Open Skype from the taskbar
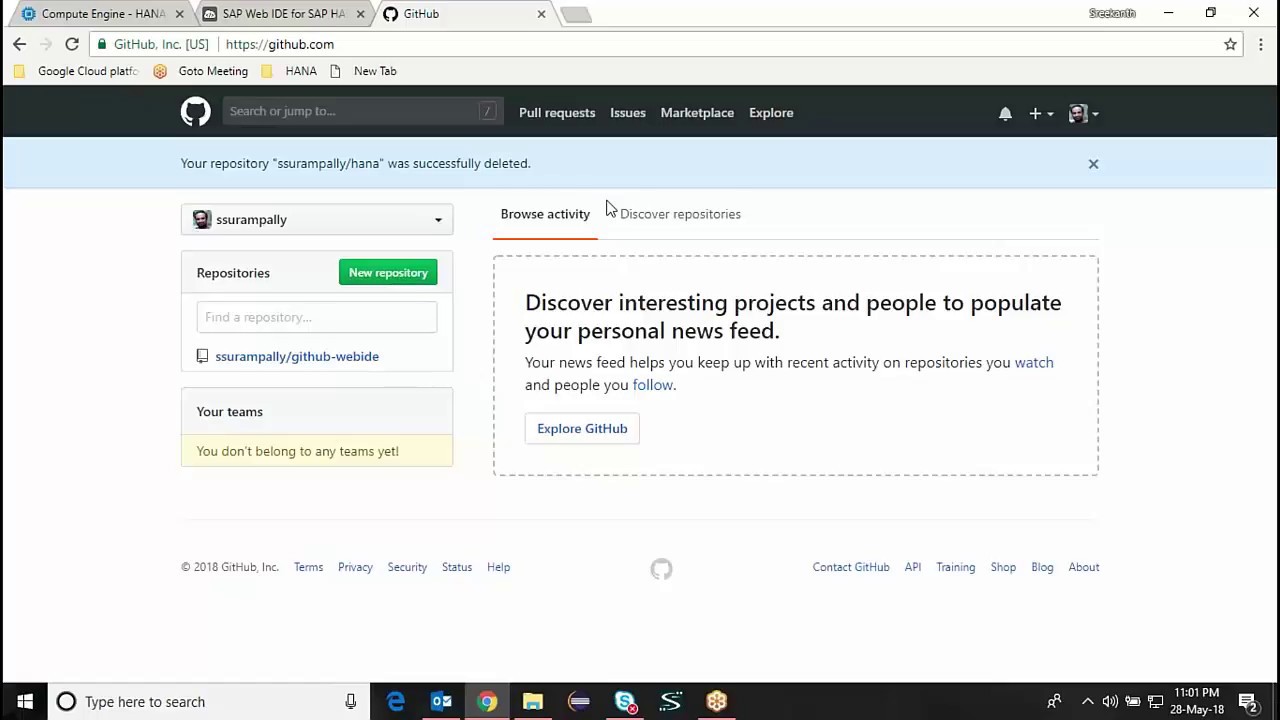 pyautogui.click(x=625, y=702)
